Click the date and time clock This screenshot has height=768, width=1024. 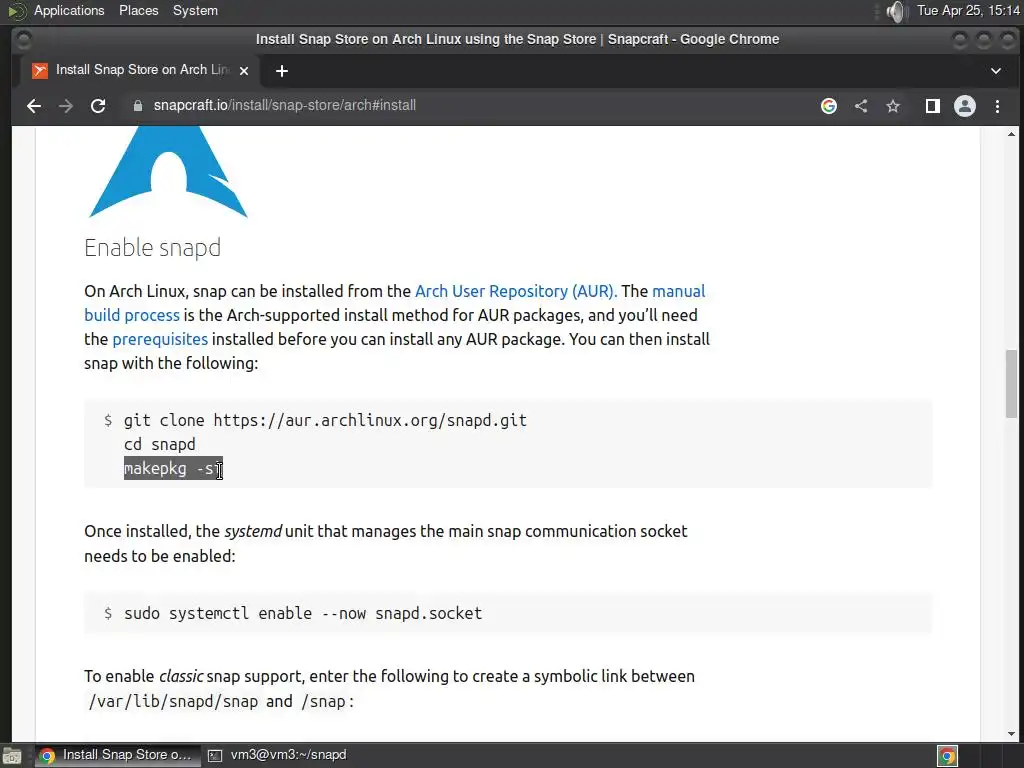pos(968,10)
